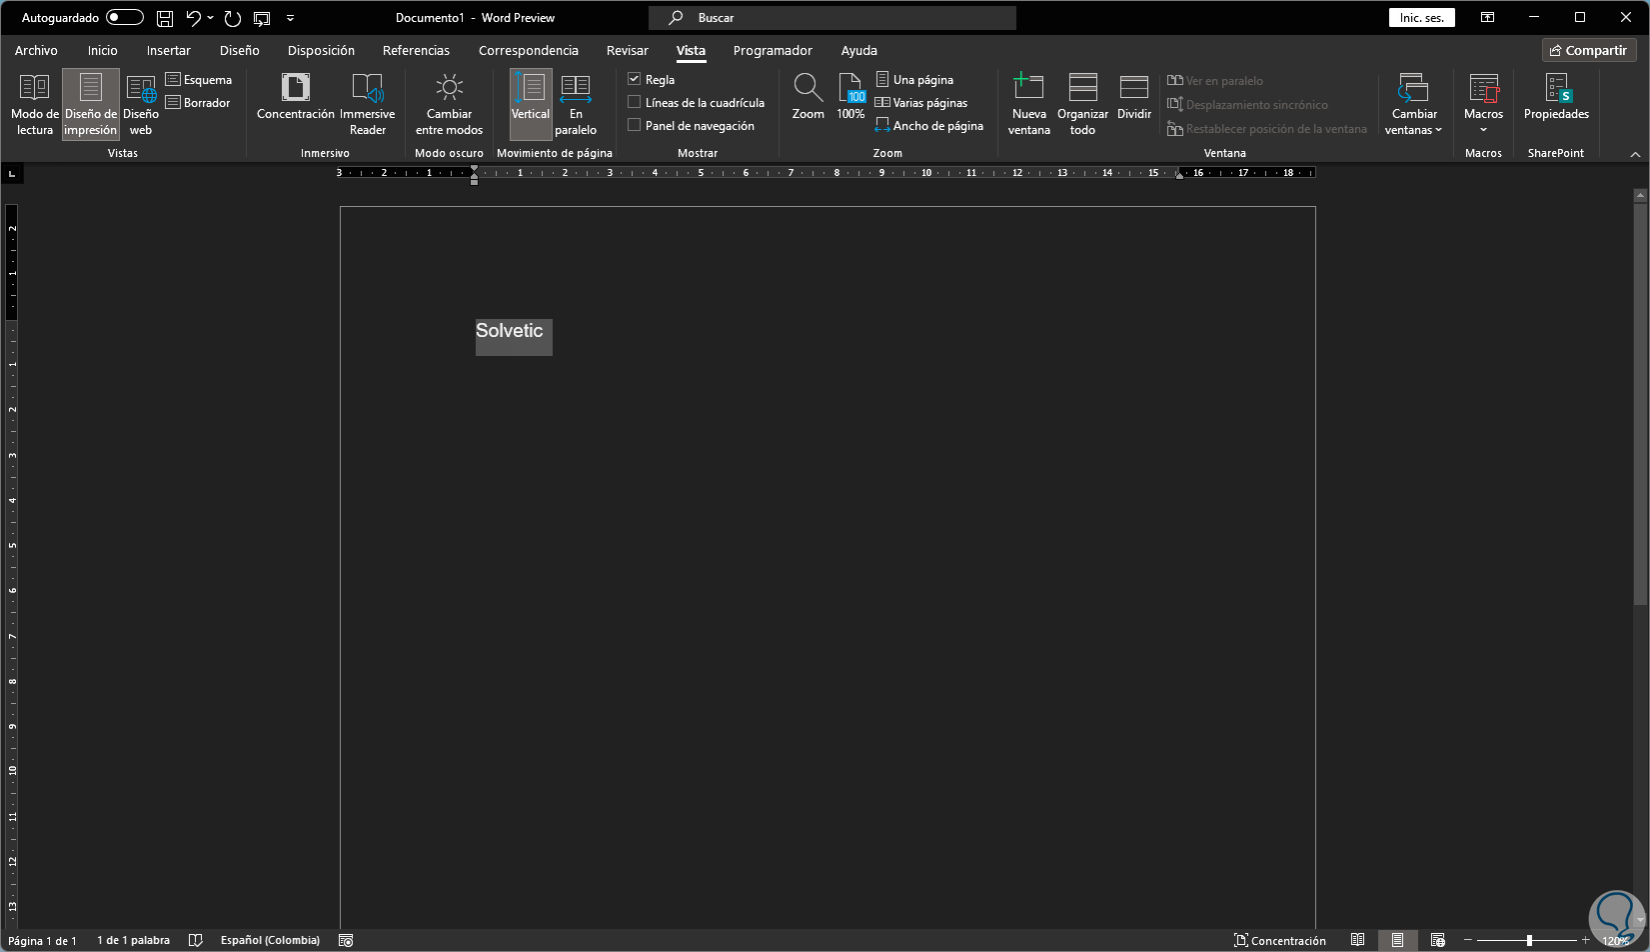
Task: Fit zoom to Ancho de página
Action: pos(930,126)
